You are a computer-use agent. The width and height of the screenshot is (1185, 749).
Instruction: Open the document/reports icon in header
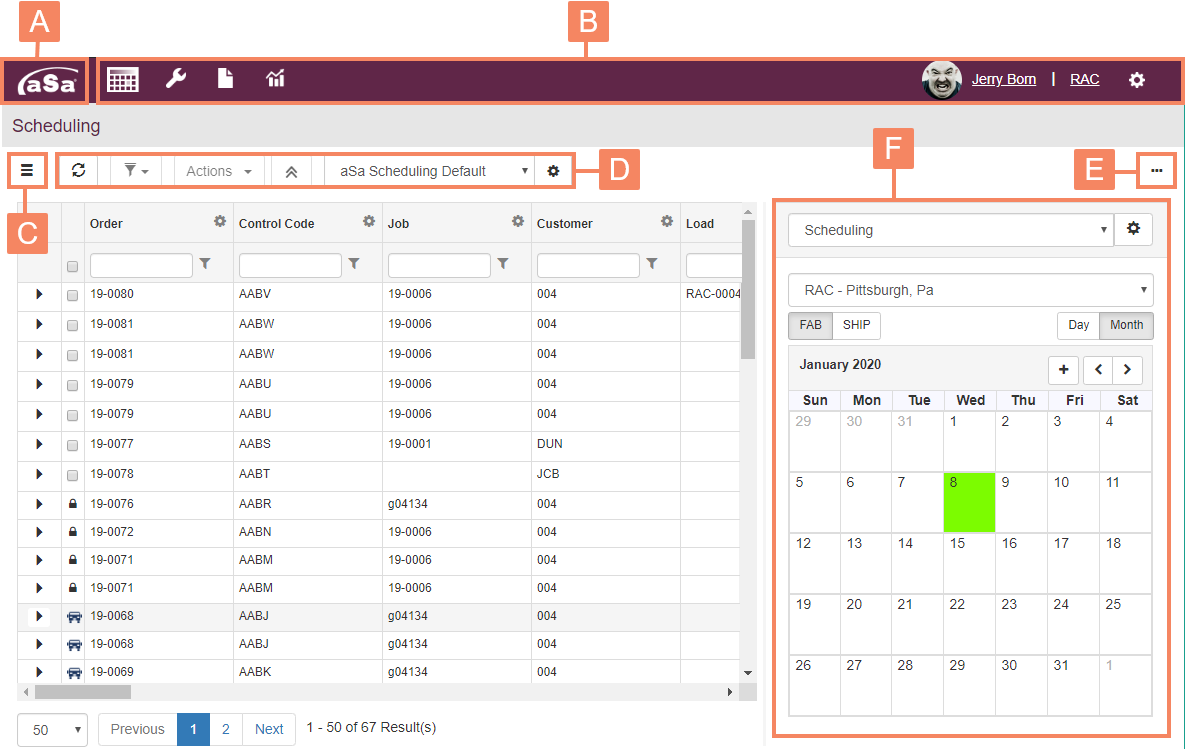(225, 79)
